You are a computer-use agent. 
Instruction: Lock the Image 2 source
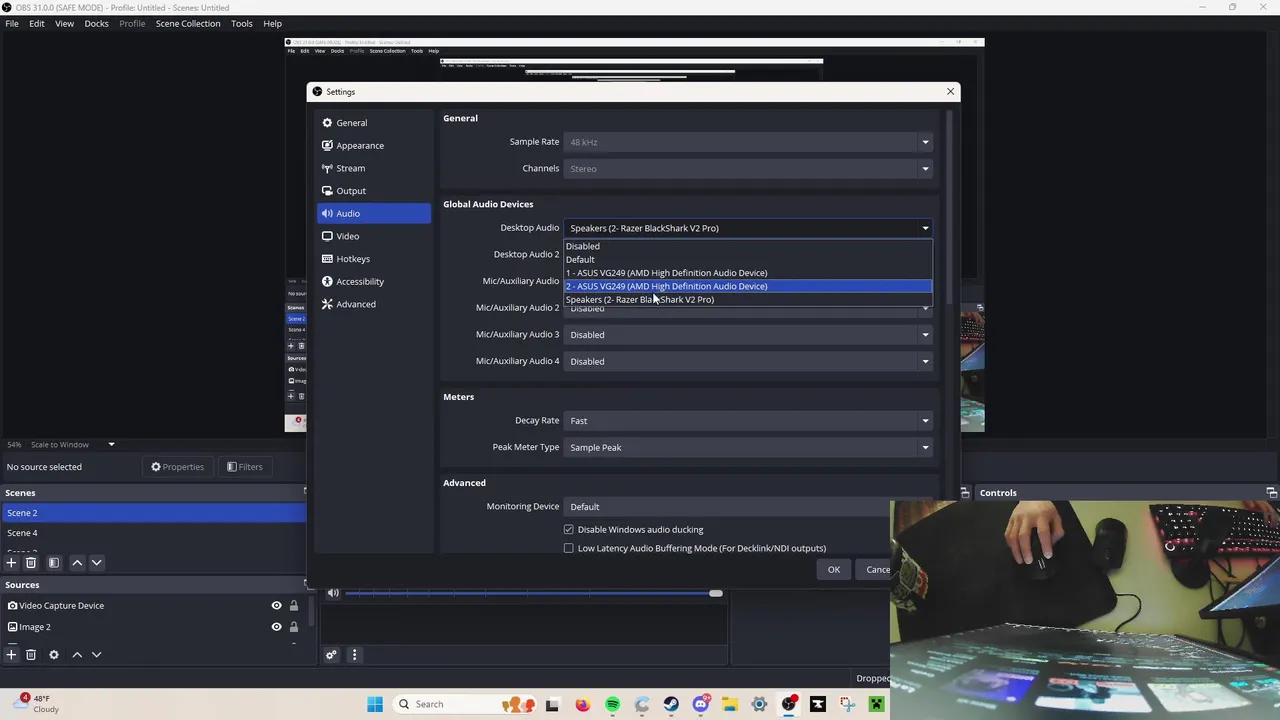click(294, 627)
